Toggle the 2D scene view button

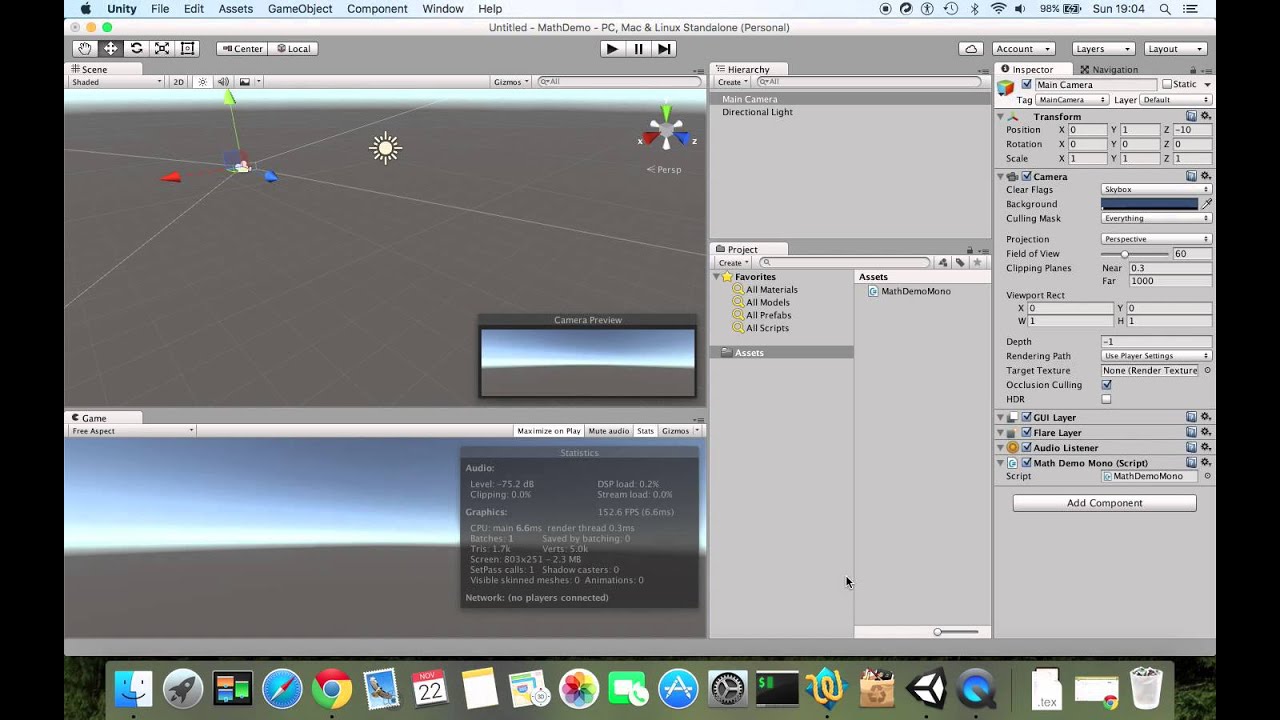179,82
